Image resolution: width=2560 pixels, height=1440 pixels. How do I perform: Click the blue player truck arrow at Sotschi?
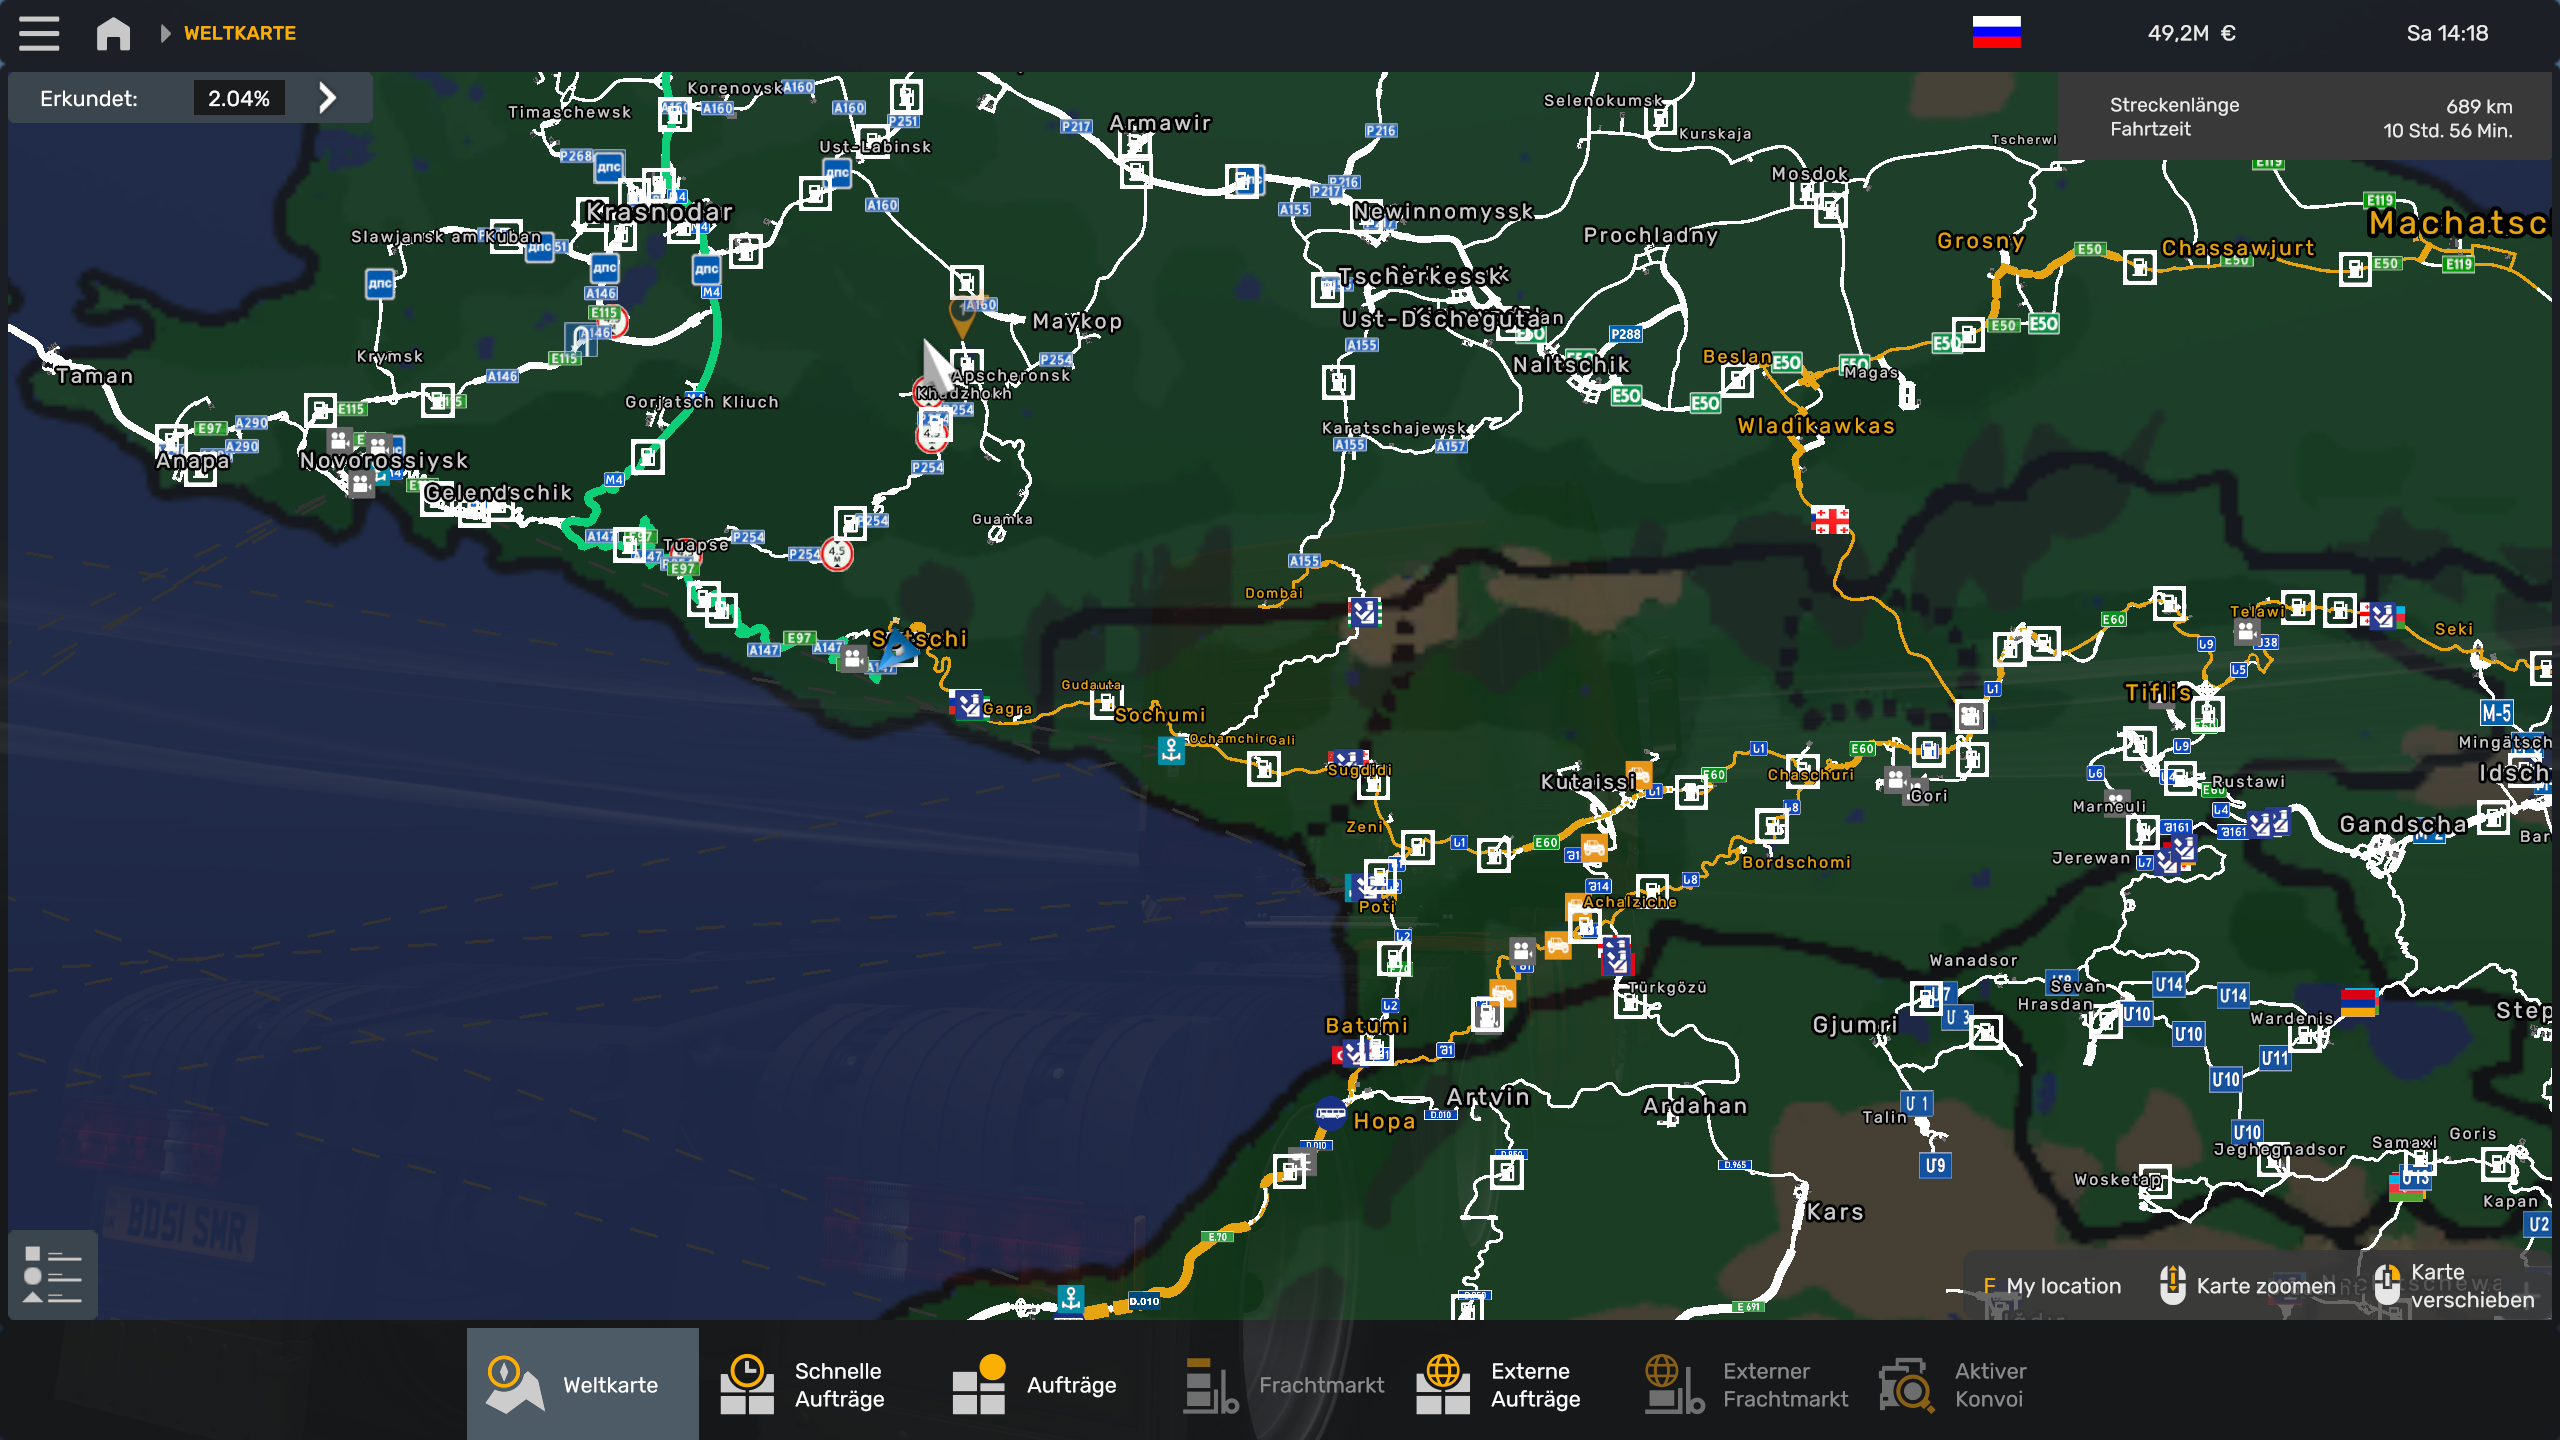[897, 648]
